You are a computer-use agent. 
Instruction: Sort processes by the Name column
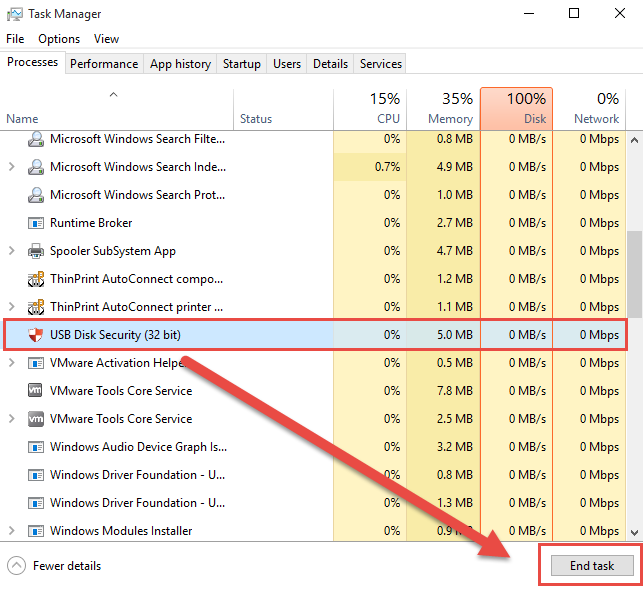pyautogui.click(x=117, y=109)
